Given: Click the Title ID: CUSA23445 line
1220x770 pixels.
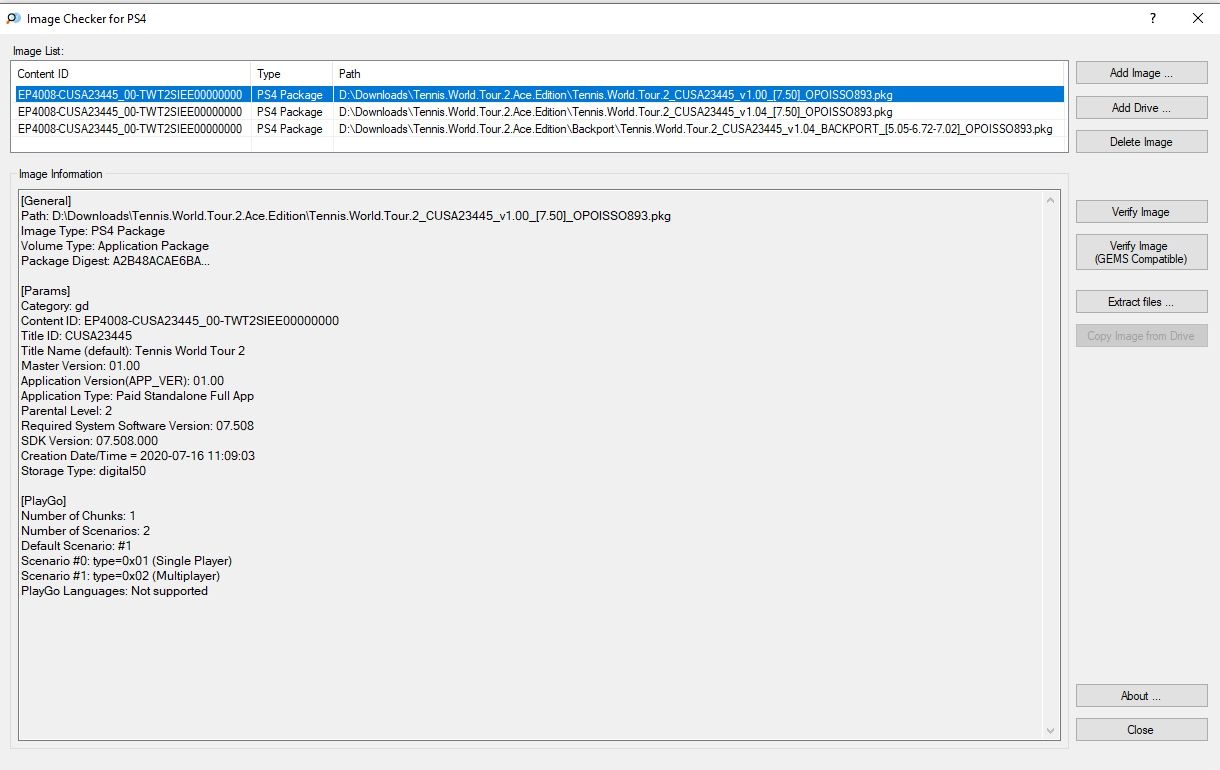Looking at the screenshot, I should (x=76, y=336).
